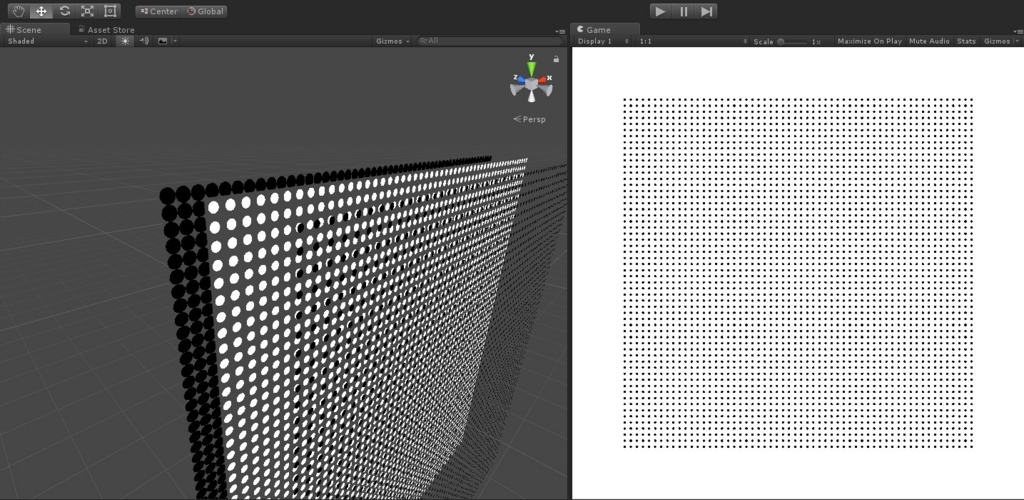Click the Step frame button
This screenshot has height=500, width=1024.
point(706,11)
